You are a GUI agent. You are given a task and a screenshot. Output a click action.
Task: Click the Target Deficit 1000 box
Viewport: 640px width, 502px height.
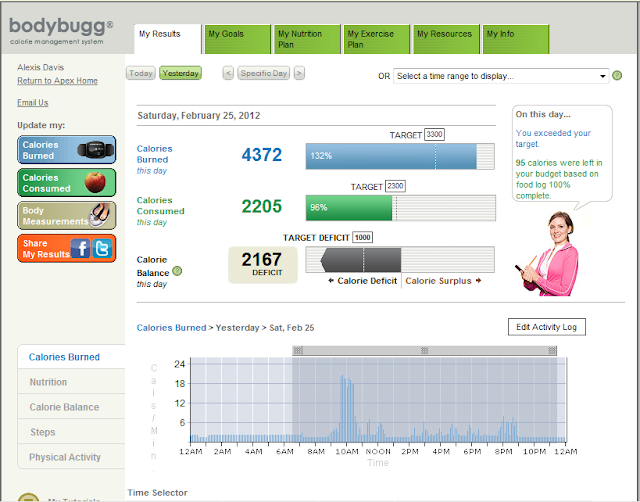coord(362,238)
